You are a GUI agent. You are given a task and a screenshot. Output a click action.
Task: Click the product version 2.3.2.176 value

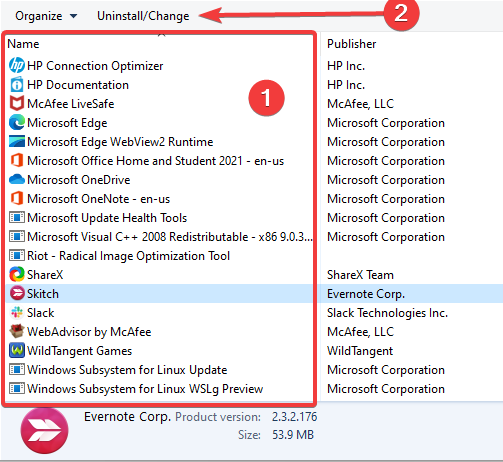[294, 417]
